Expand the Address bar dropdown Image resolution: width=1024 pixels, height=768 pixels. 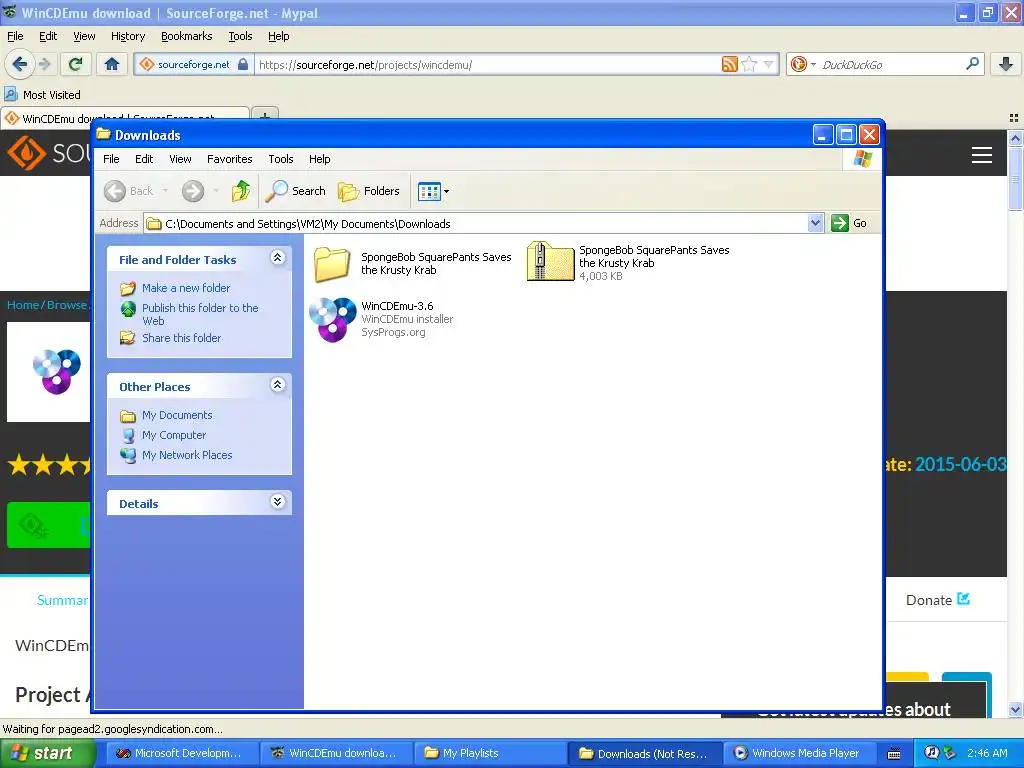coord(815,223)
